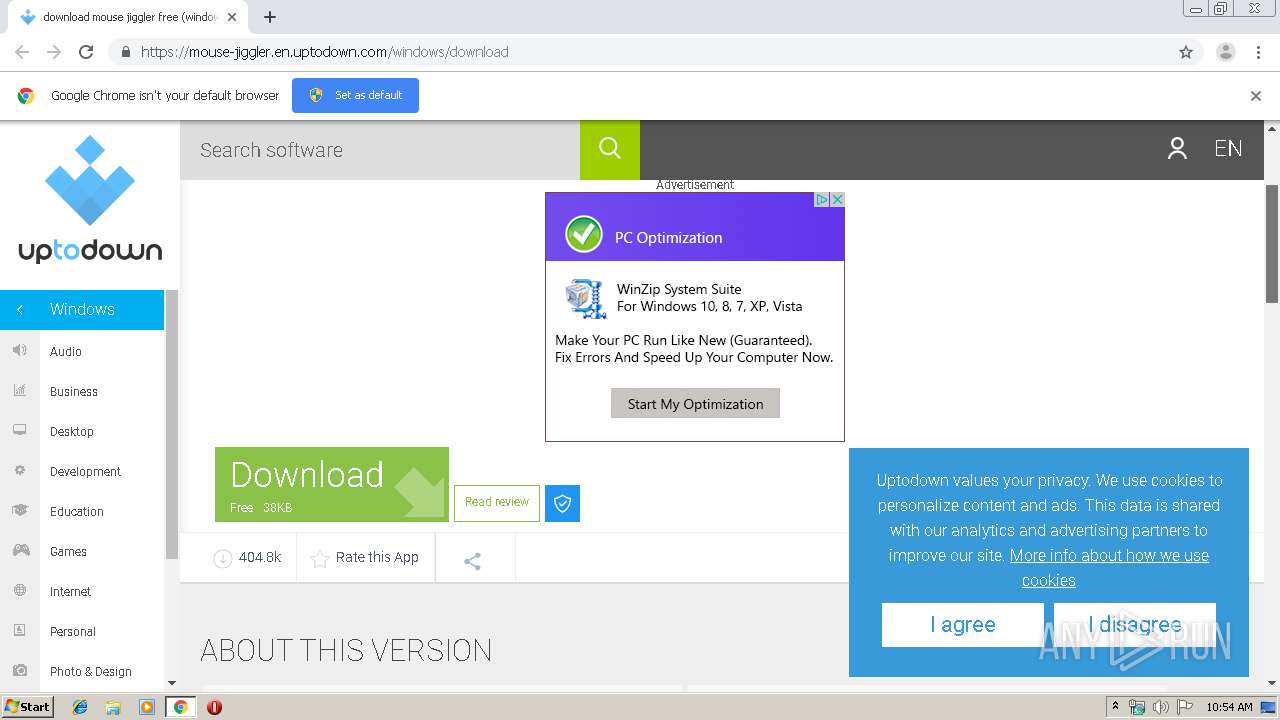Click Rate this App
The image size is (1280, 720).
(x=365, y=558)
